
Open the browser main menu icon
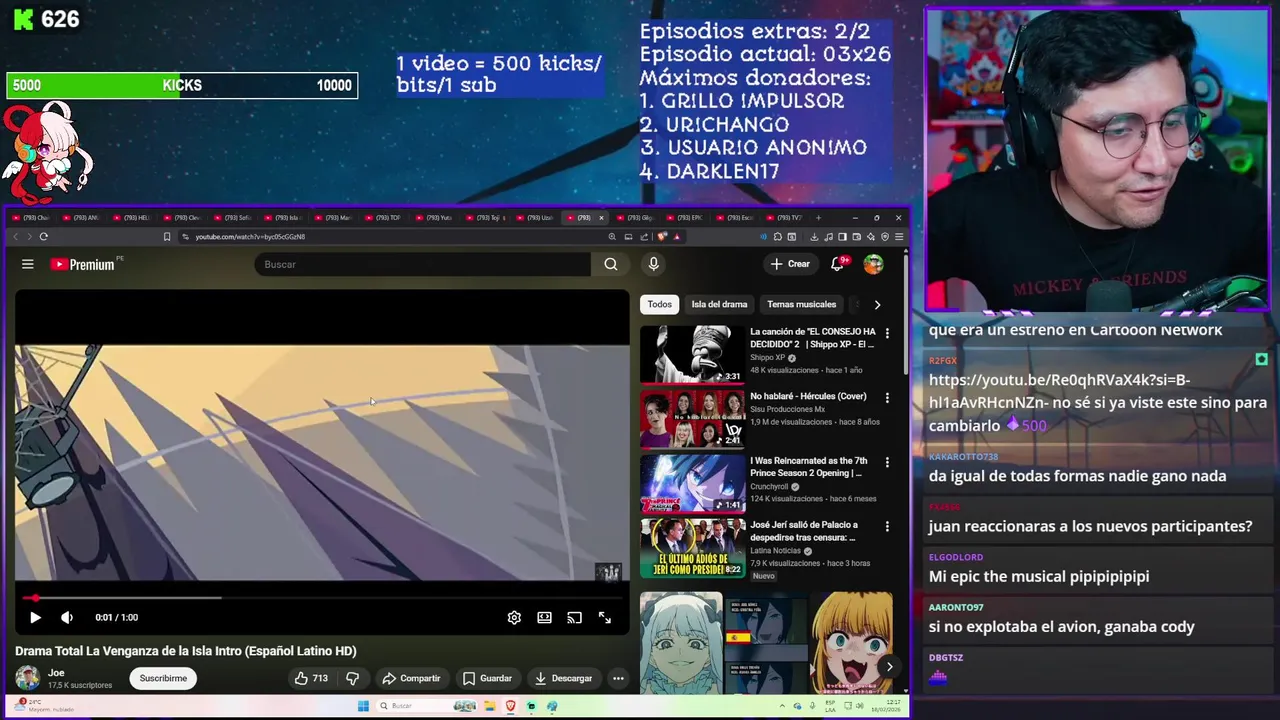click(899, 237)
